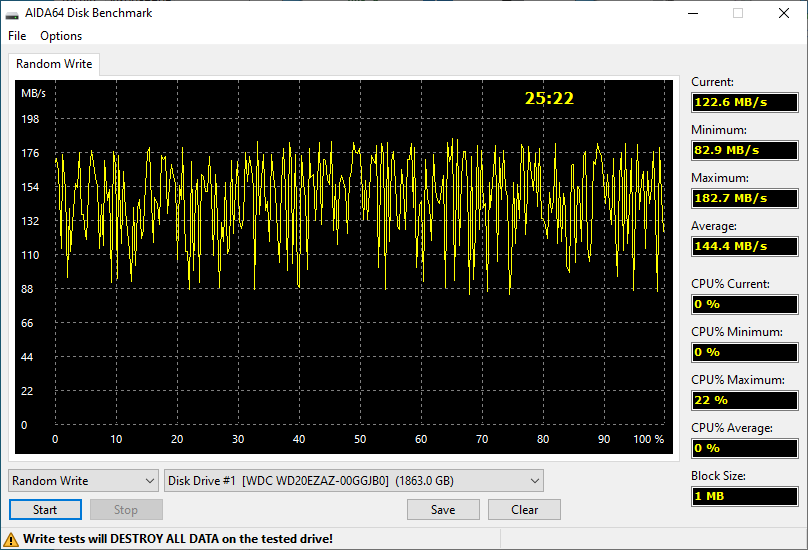Clear the benchmark graph
Image resolution: width=808 pixels, height=550 pixels.
coord(524,510)
